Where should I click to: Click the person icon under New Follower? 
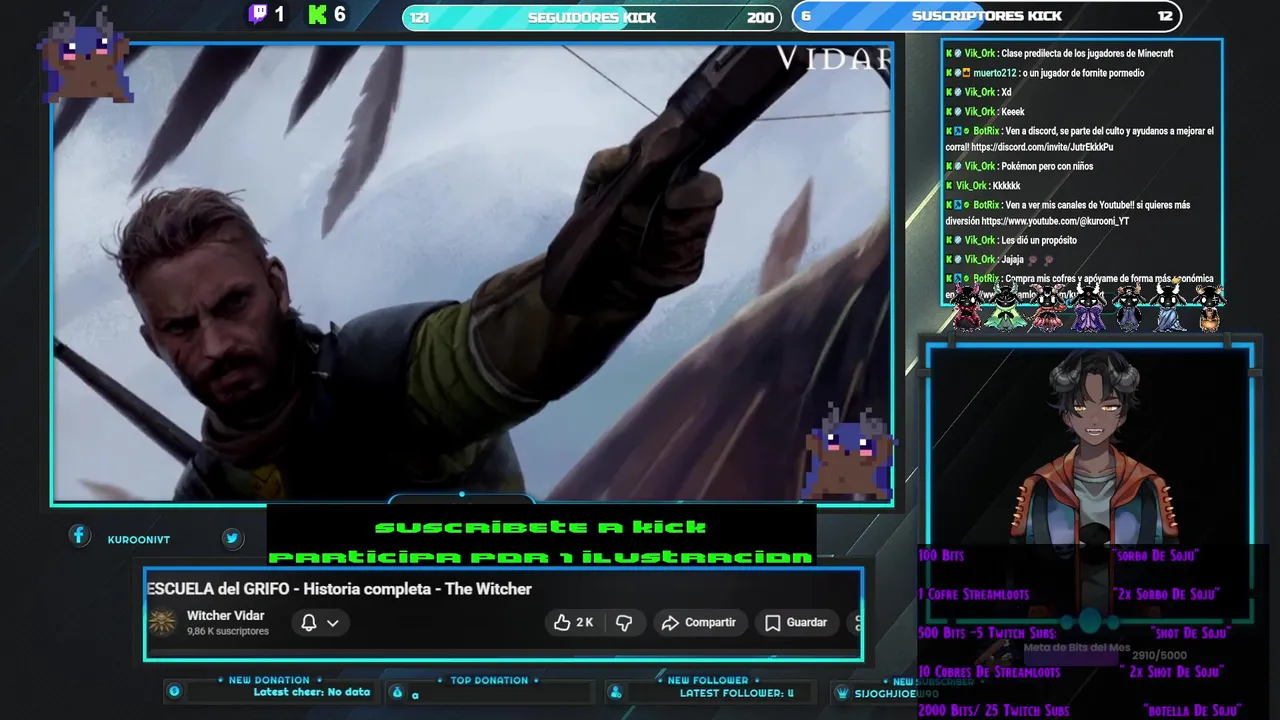(616, 692)
